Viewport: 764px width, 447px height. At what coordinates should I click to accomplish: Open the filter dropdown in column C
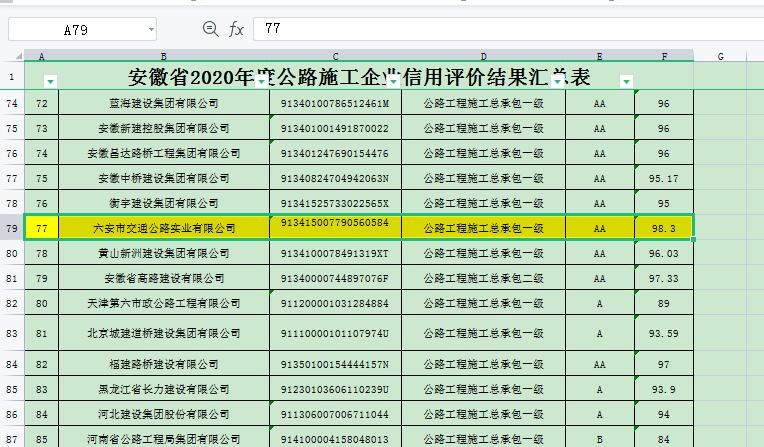pos(392,81)
